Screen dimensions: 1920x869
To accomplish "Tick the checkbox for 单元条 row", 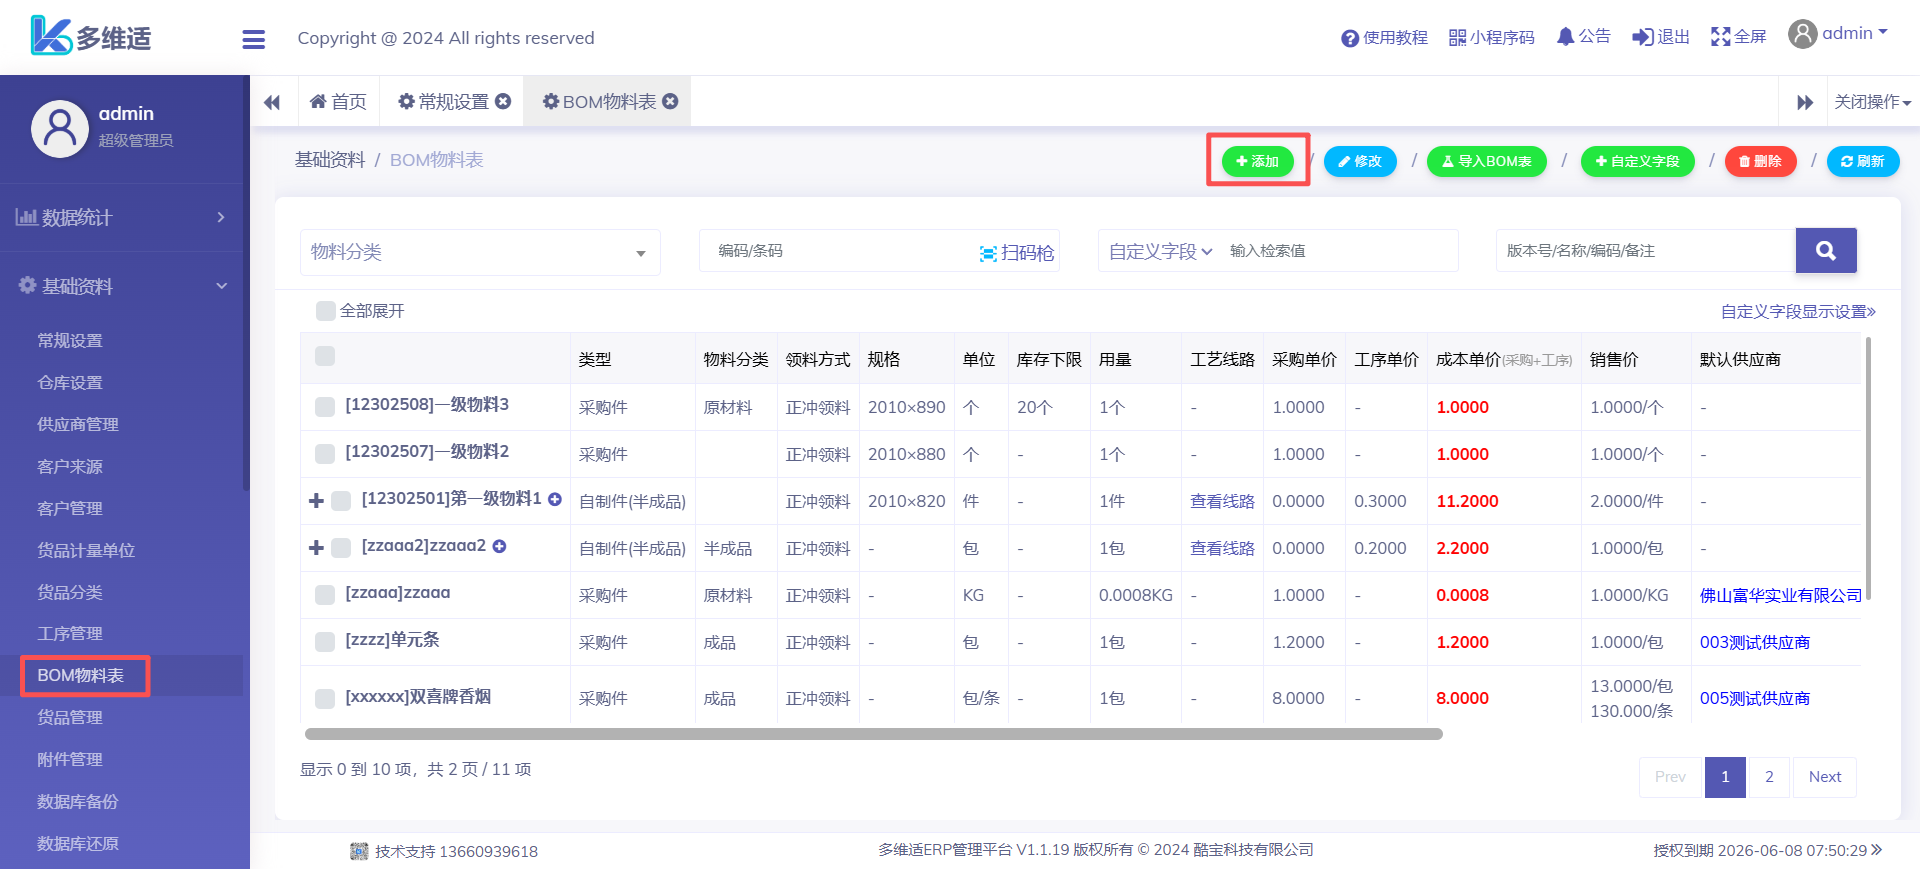I will tap(325, 642).
